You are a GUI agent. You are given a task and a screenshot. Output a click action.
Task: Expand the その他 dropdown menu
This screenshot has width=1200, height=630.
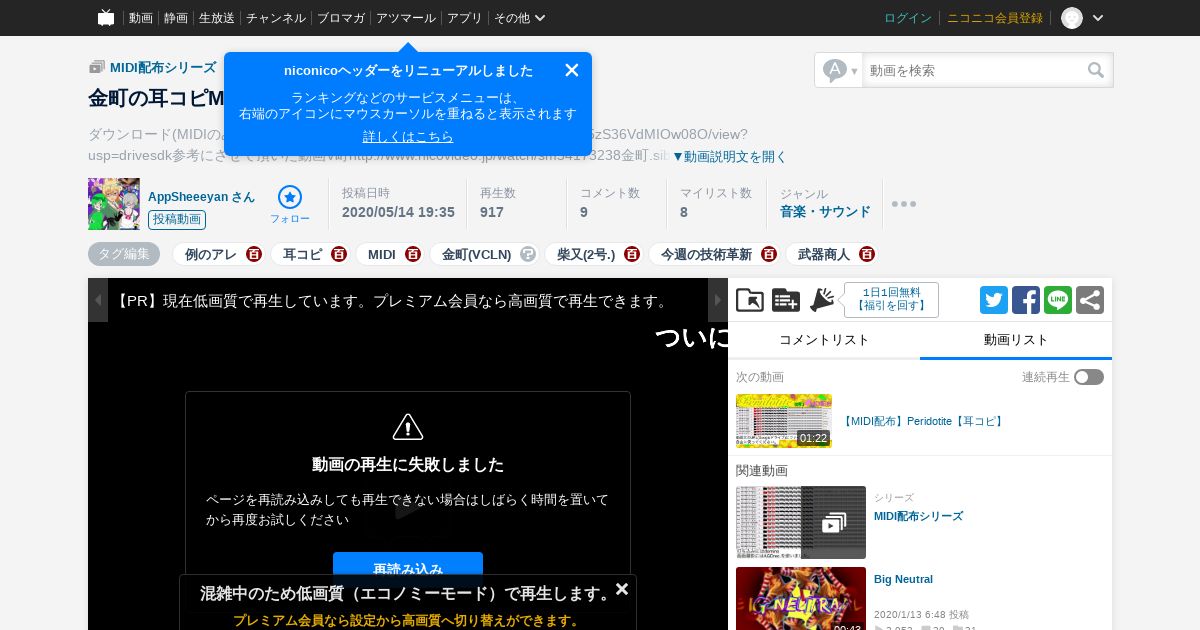click(x=520, y=18)
